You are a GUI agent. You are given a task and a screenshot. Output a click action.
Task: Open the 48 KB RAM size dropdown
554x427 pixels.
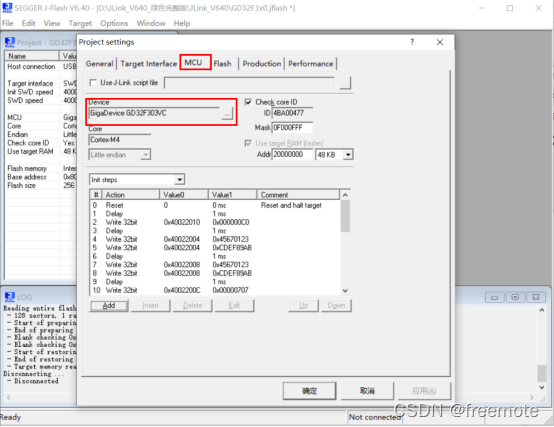pos(348,155)
